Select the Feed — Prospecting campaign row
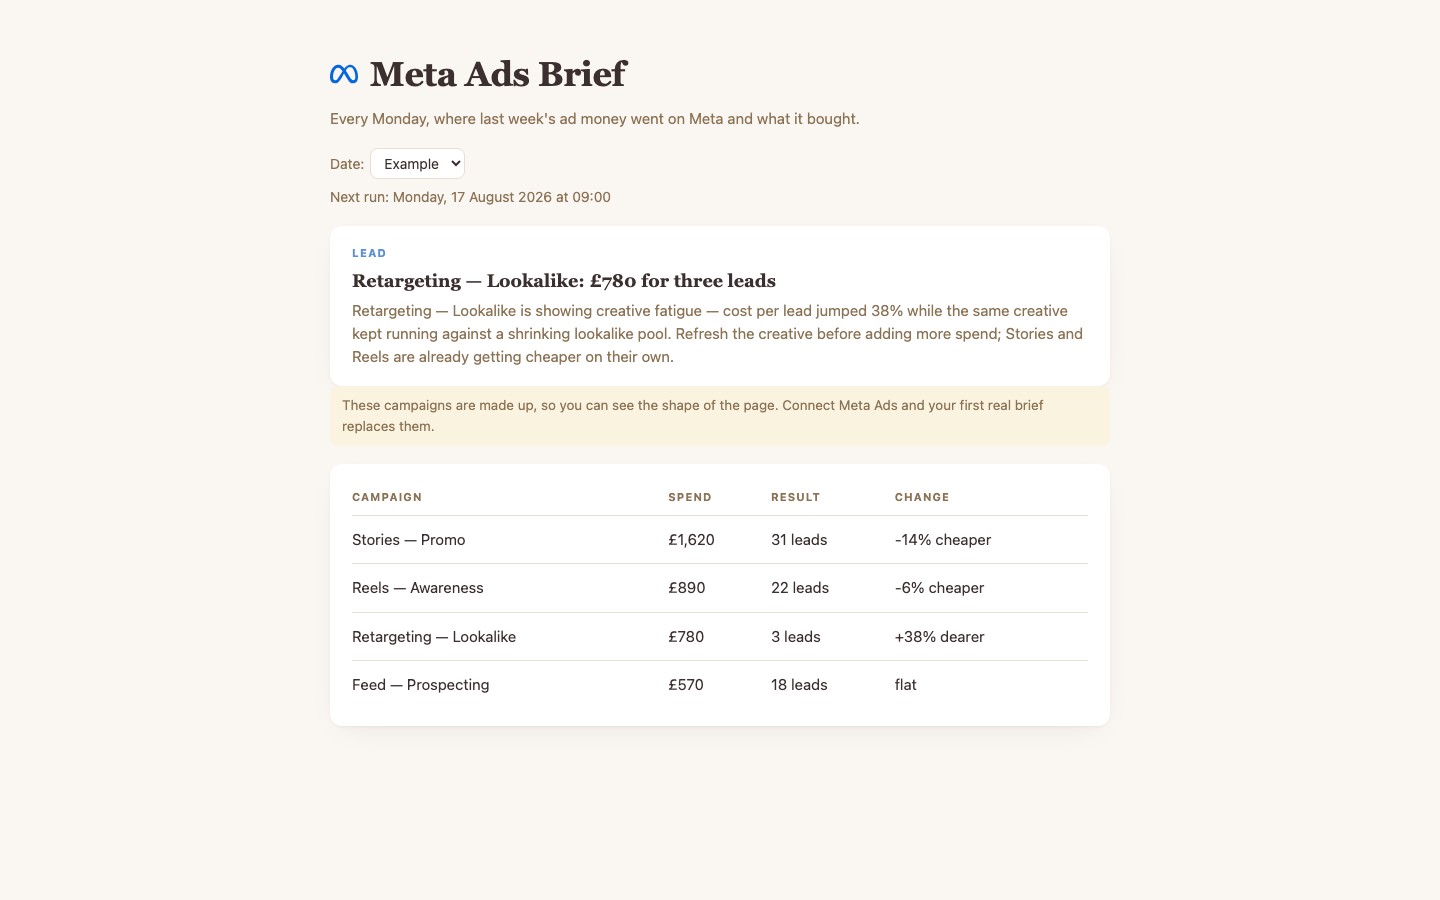The width and height of the screenshot is (1440, 900). tap(720, 685)
